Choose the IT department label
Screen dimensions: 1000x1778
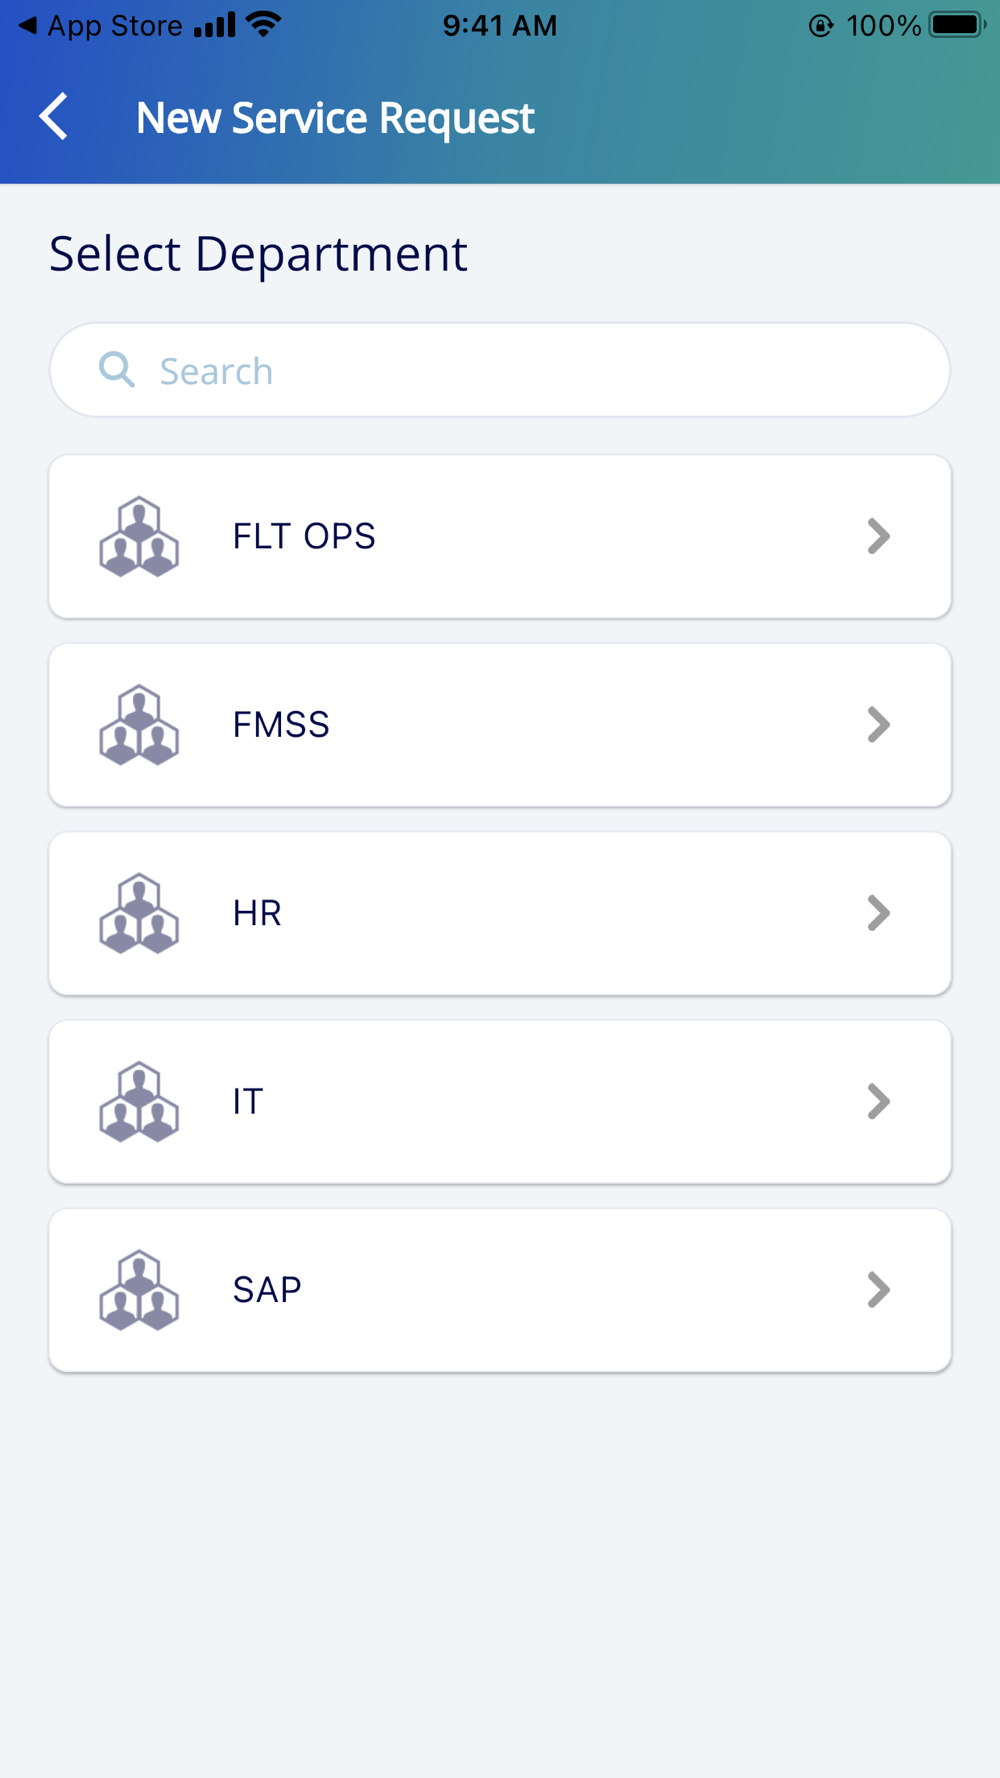click(248, 1101)
